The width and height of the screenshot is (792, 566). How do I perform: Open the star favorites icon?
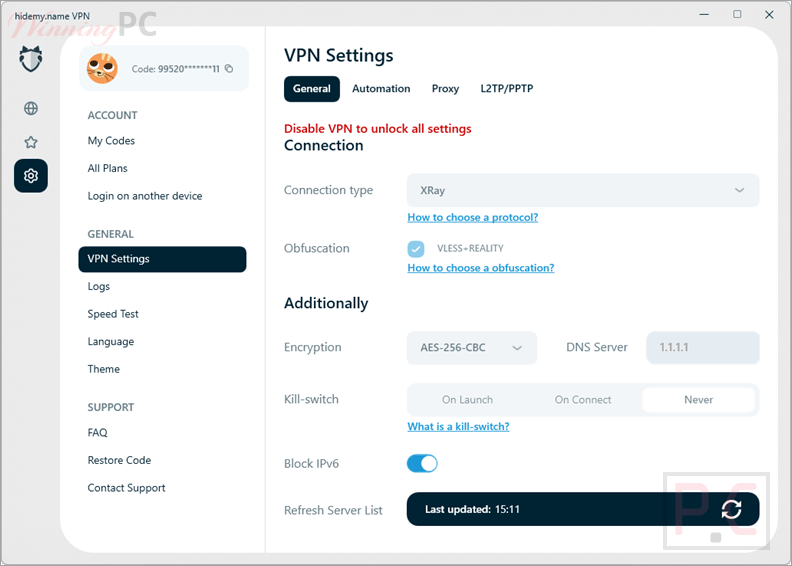pyautogui.click(x=31, y=142)
